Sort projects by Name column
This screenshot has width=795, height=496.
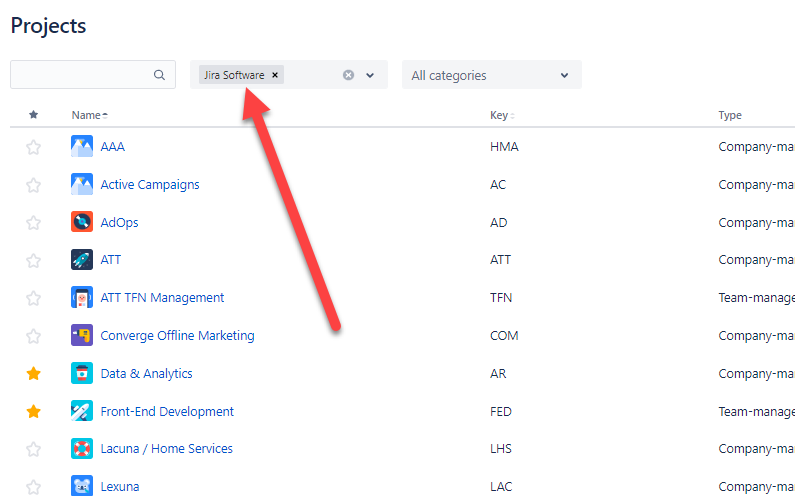point(90,115)
